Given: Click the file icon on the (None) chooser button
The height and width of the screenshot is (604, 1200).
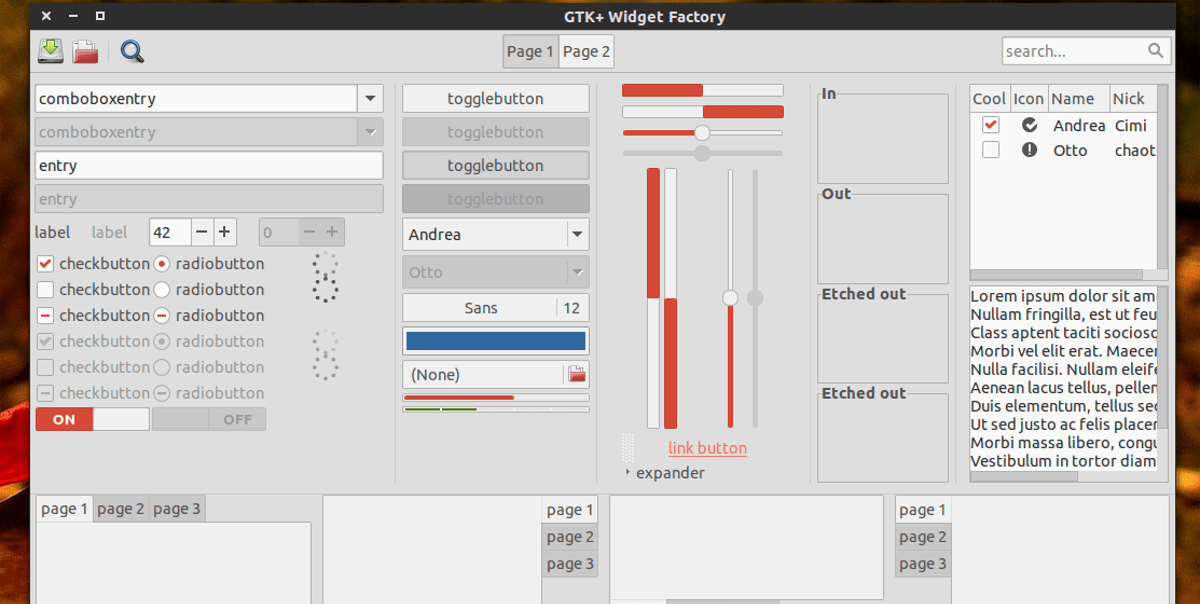Looking at the screenshot, I should coord(576,374).
